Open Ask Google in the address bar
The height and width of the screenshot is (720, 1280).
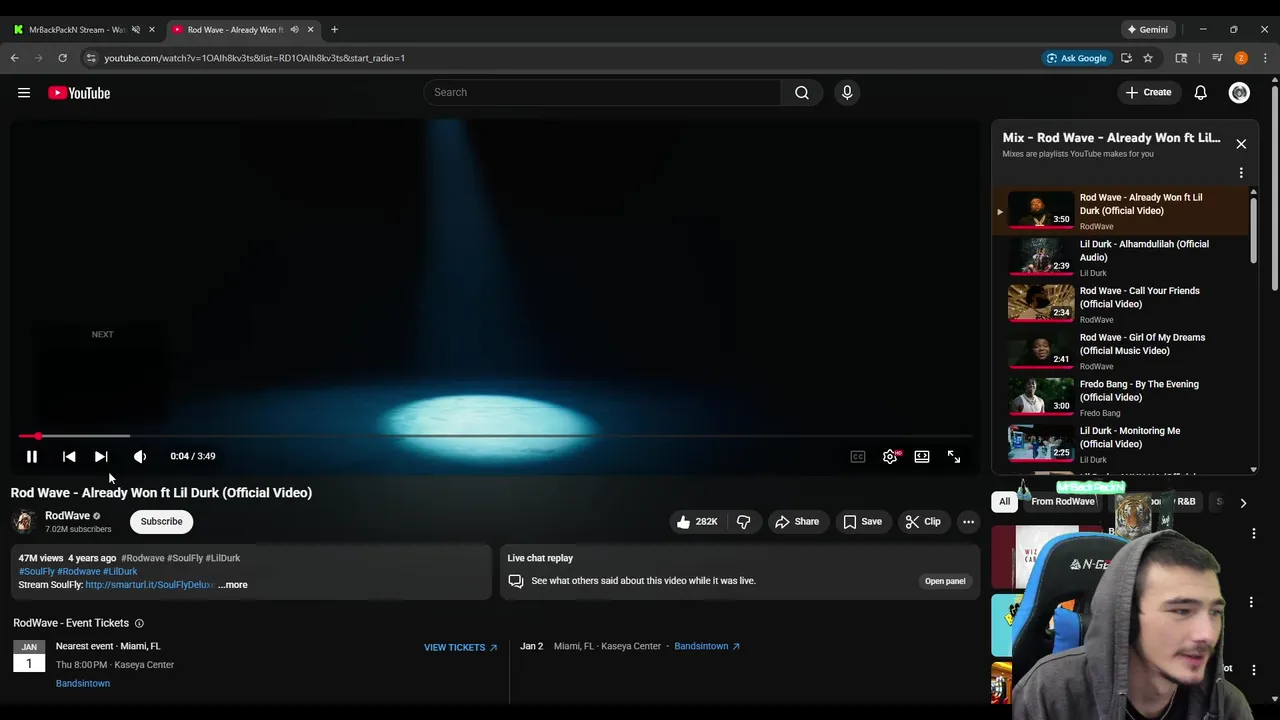click(1076, 58)
